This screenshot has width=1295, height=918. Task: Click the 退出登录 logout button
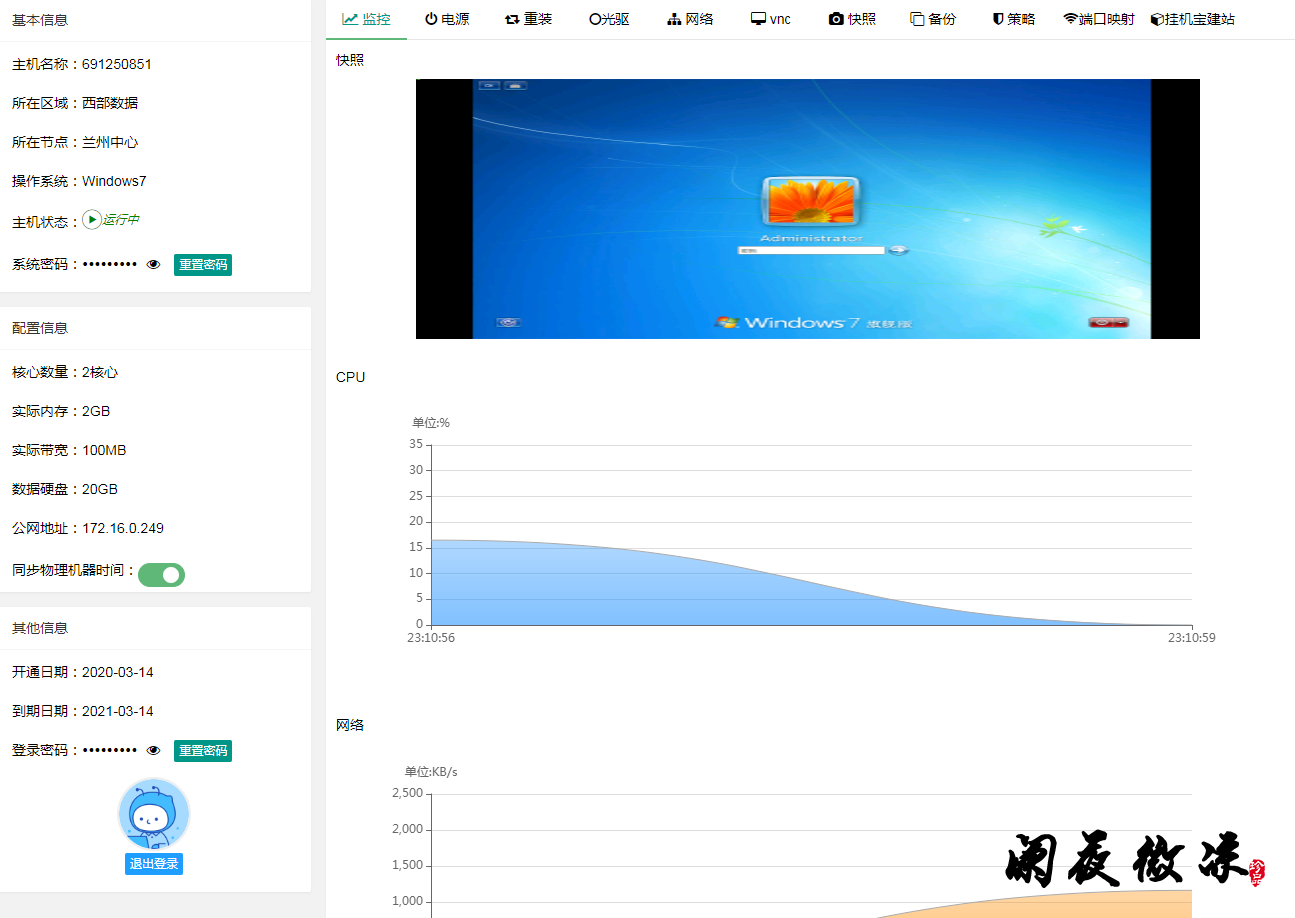pyautogui.click(x=153, y=864)
